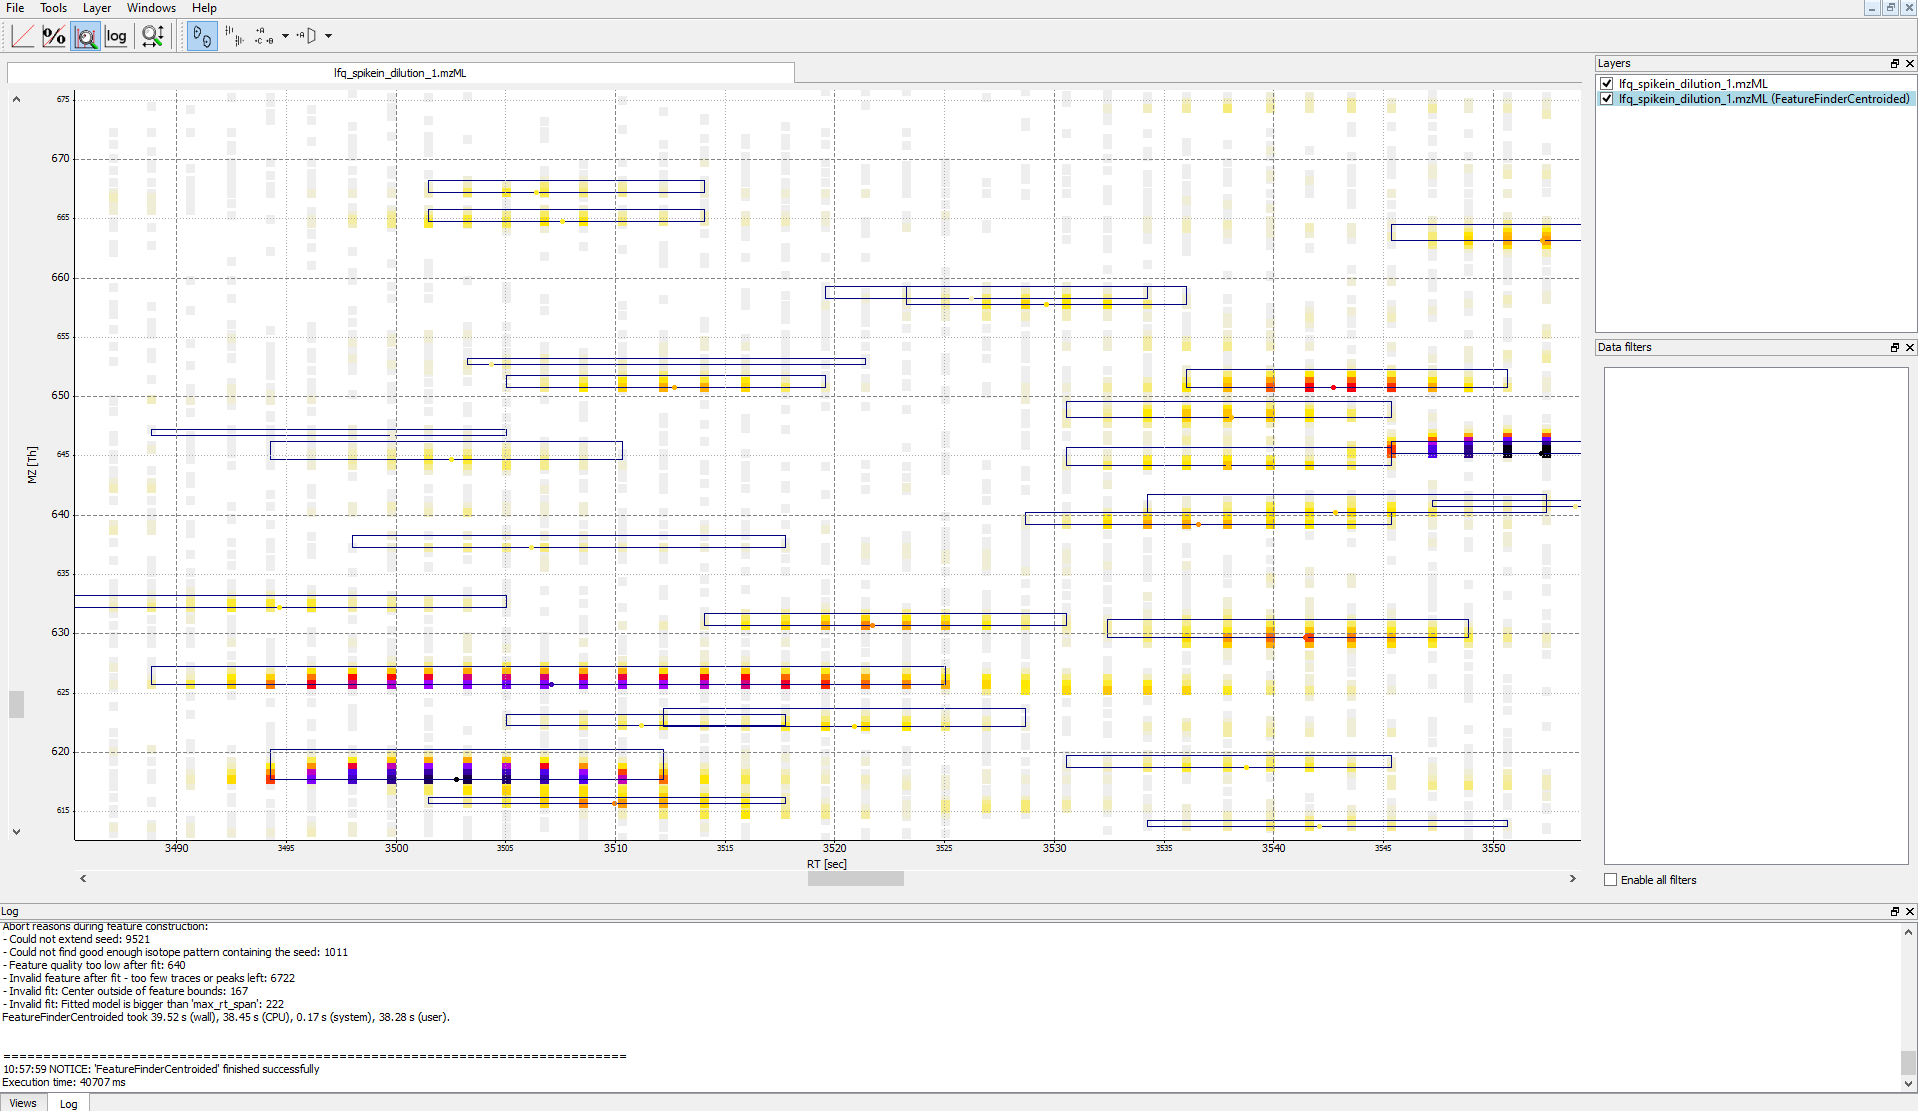Viewport: 1918px width, 1111px height.
Task: Click the log panel scrollbar thumb
Action: pos(1908,1061)
